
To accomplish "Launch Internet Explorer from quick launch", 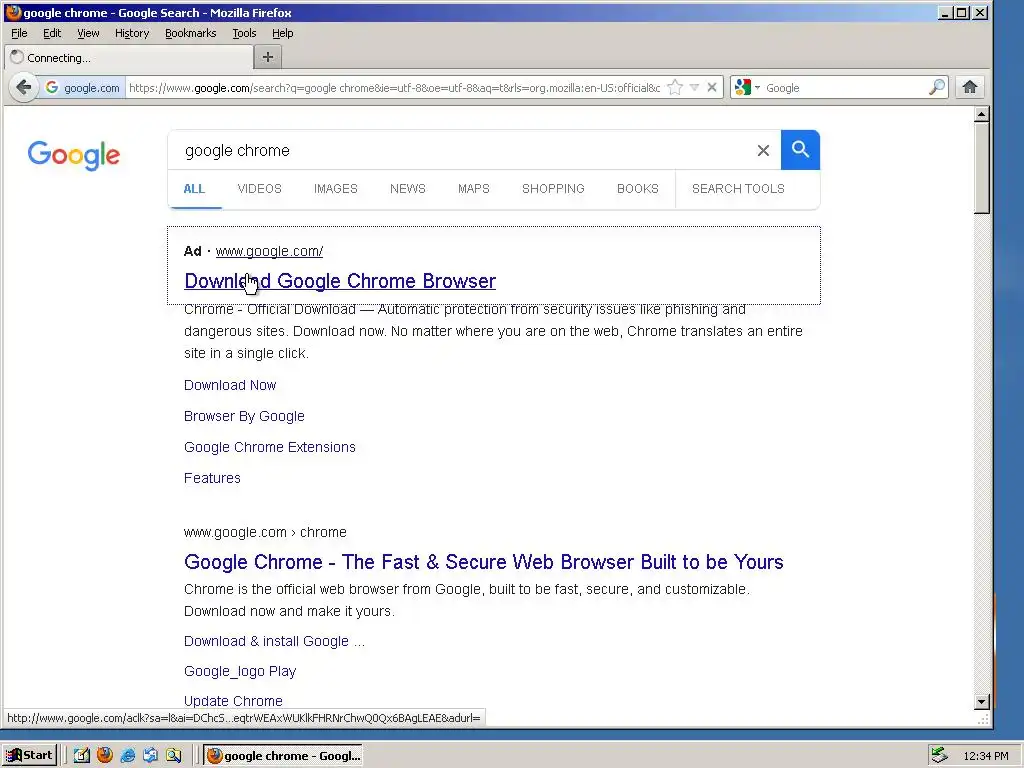I will 127,755.
